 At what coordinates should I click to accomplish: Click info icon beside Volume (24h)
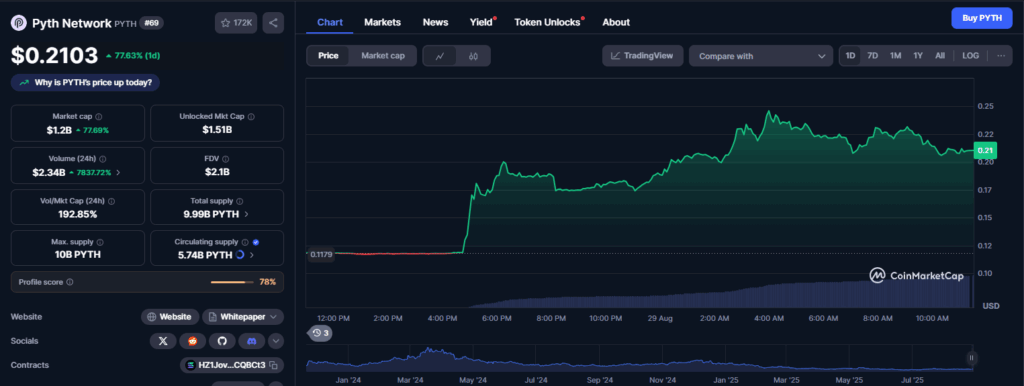click(x=103, y=159)
